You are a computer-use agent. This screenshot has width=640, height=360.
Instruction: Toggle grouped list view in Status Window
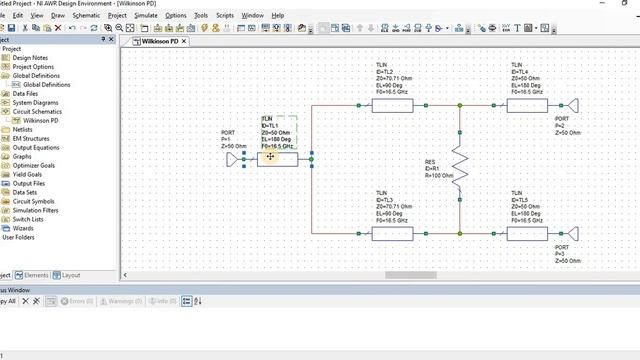point(187,301)
